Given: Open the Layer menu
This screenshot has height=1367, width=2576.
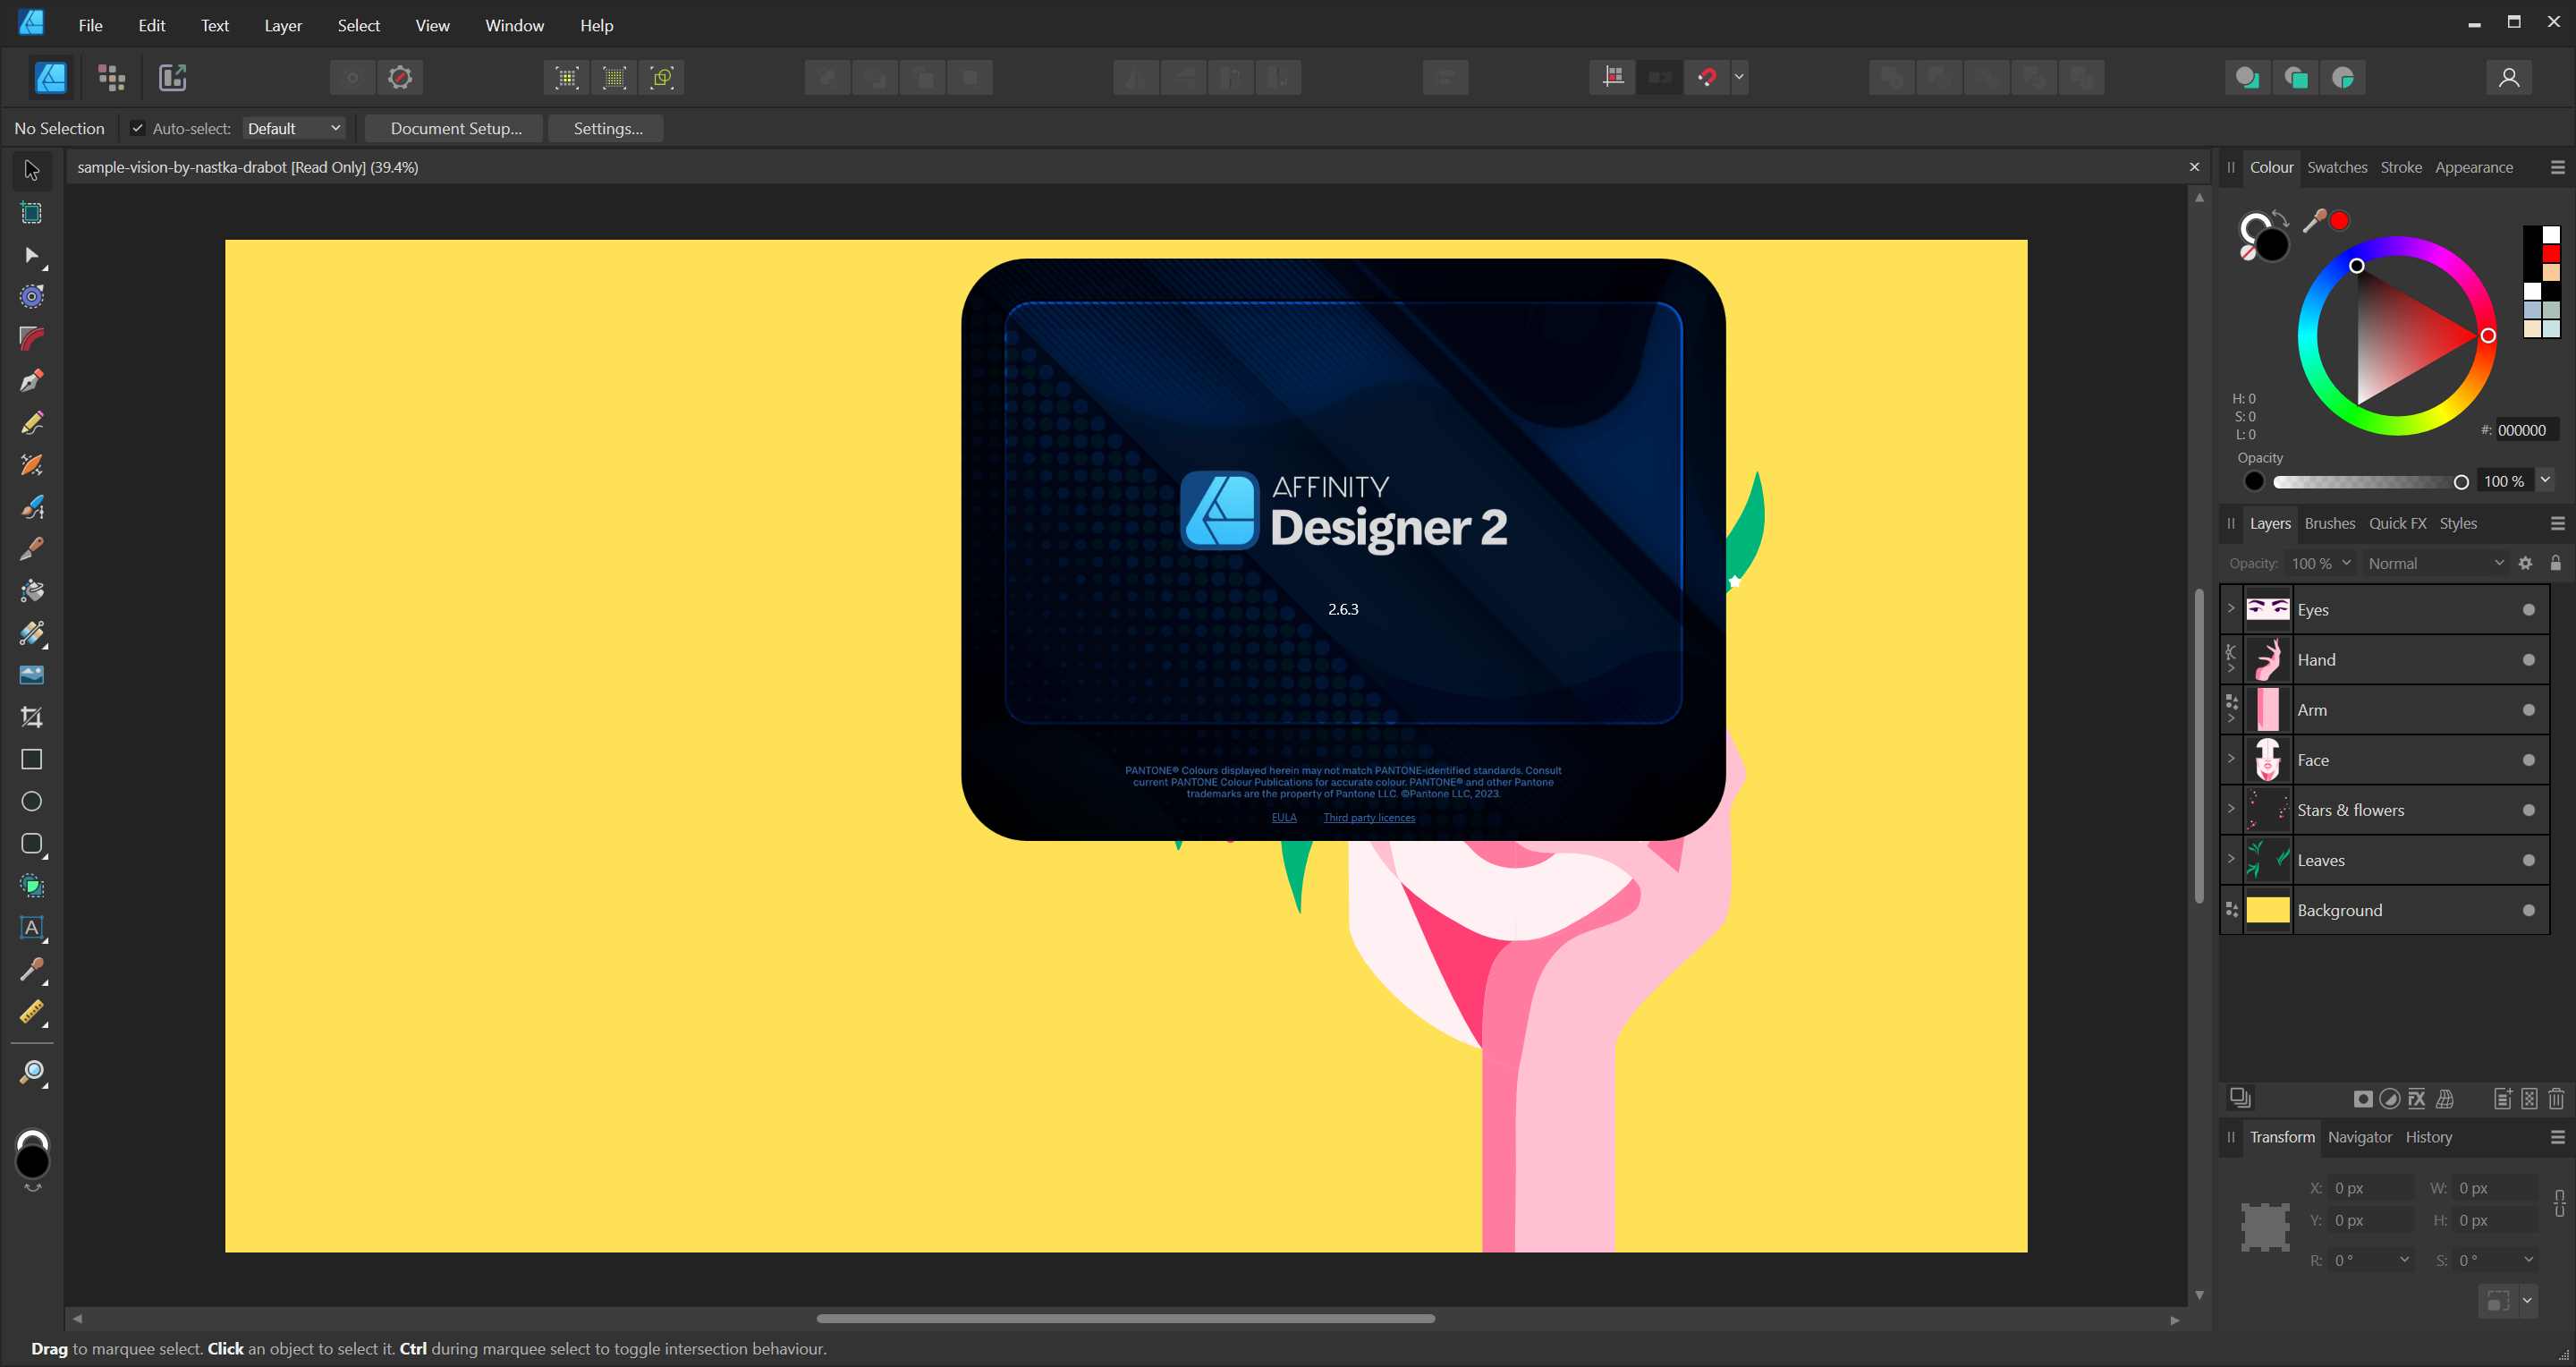Looking at the screenshot, I should (x=283, y=25).
